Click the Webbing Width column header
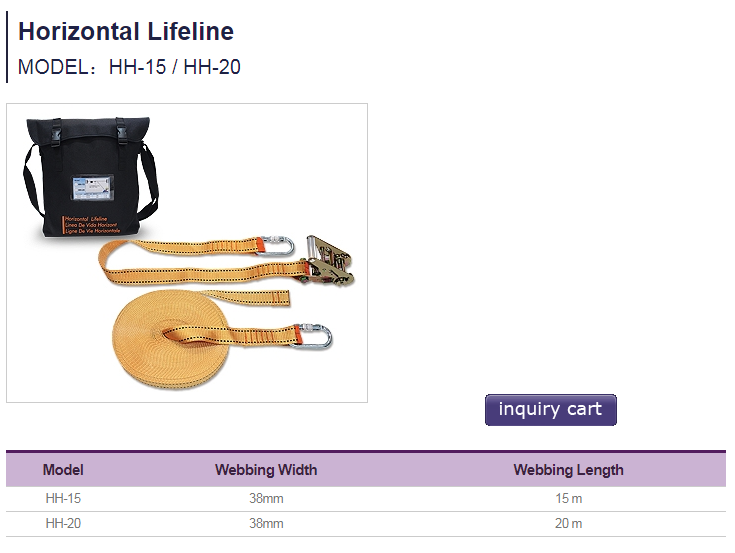The image size is (735, 553). (x=266, y=470)
